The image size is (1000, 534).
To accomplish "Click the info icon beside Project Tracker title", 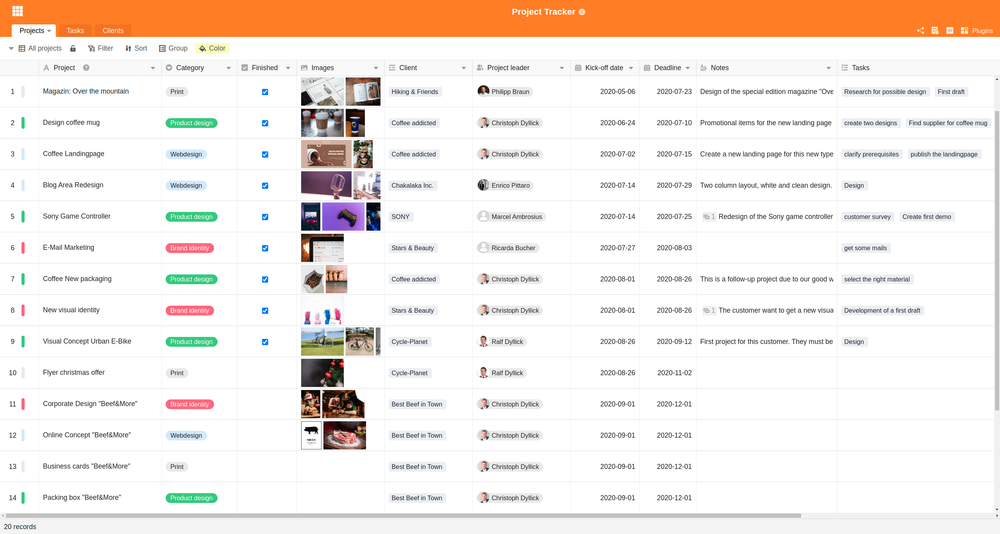I will 582,12.
